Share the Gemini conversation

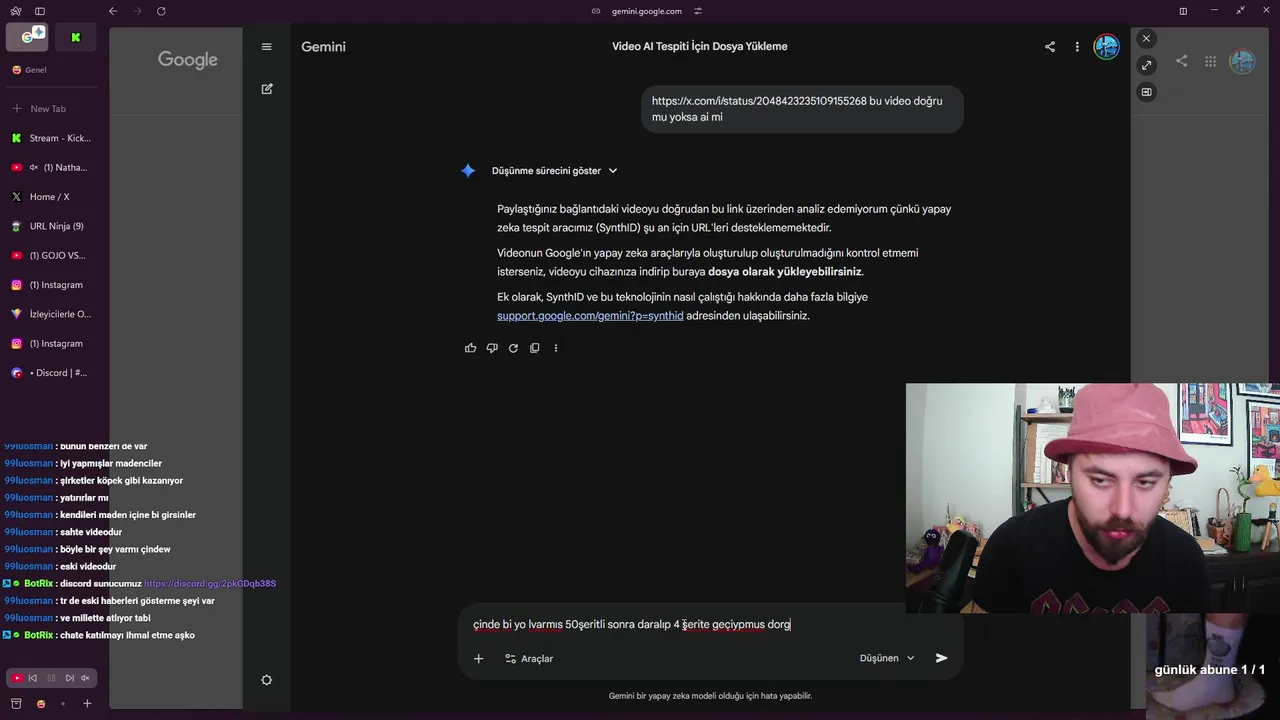point(1050,47)
